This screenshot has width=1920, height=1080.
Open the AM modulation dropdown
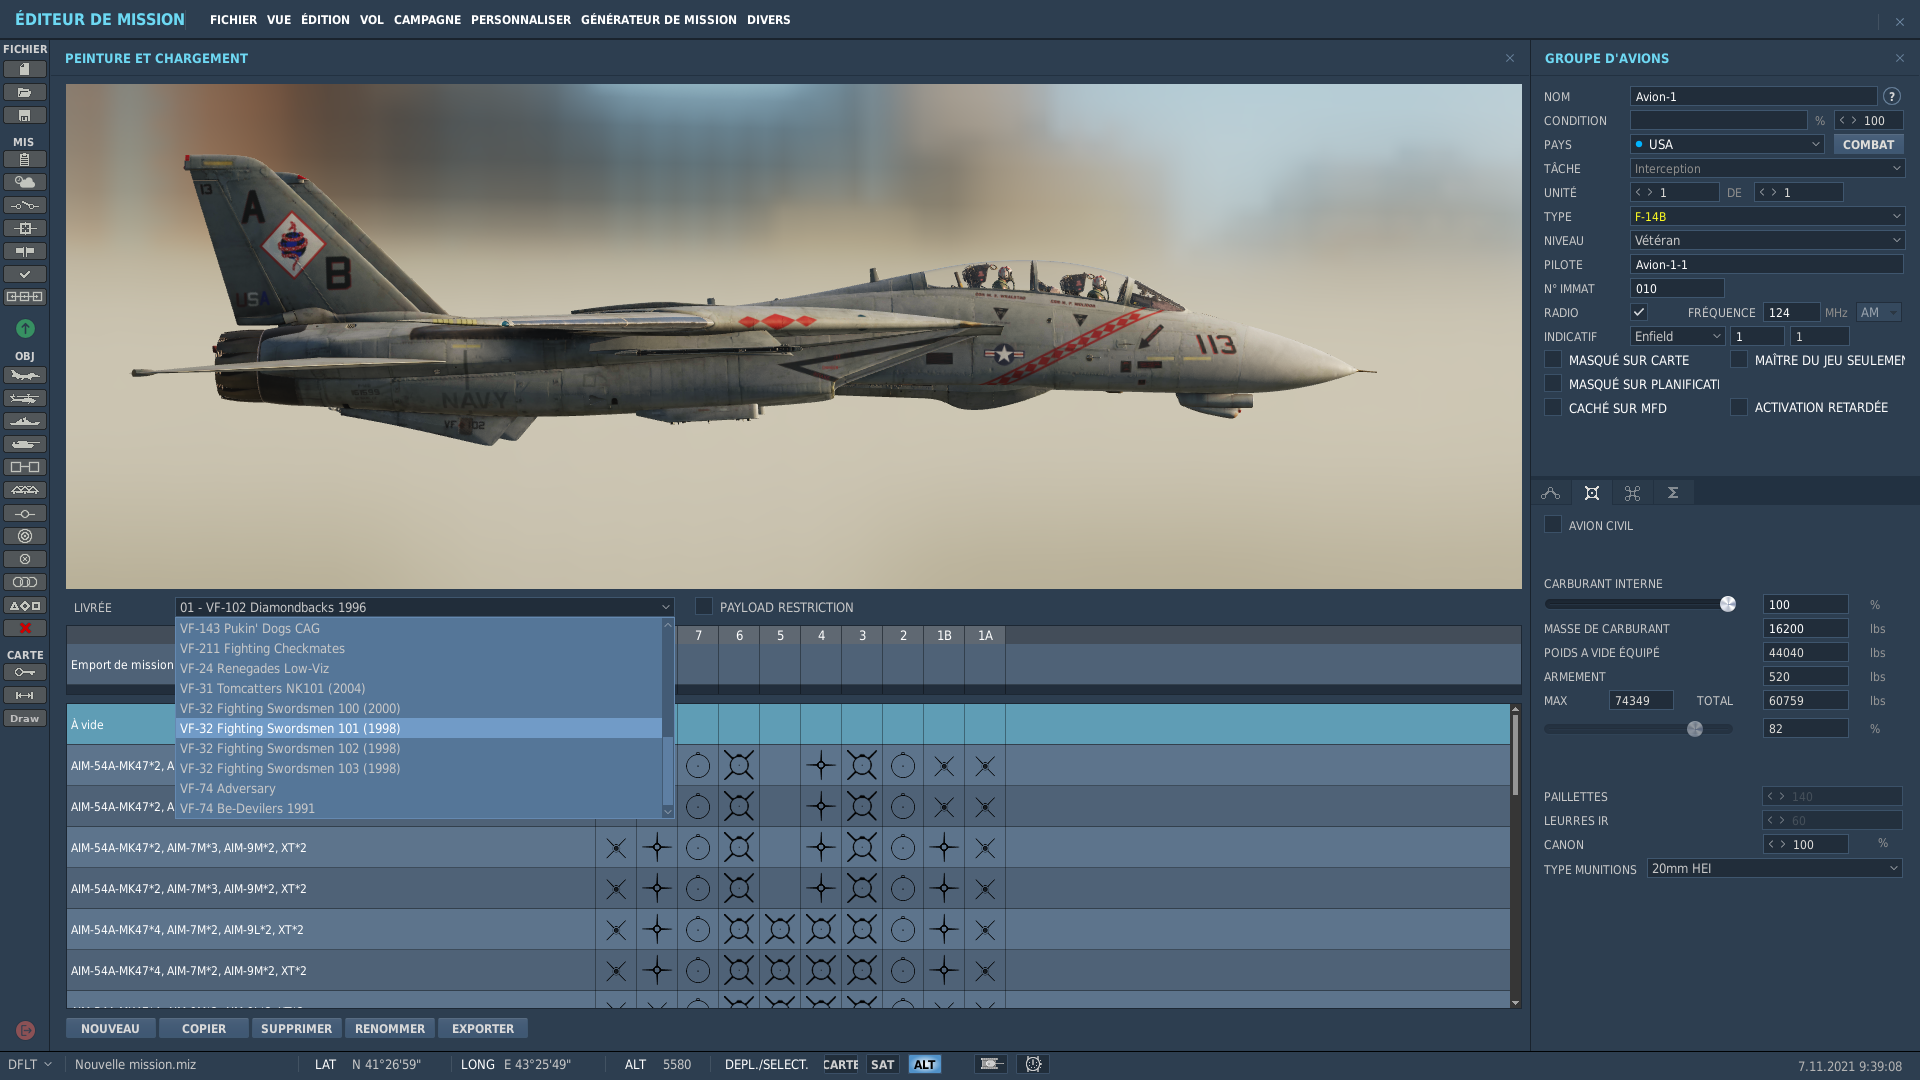tap(1878, 312)
